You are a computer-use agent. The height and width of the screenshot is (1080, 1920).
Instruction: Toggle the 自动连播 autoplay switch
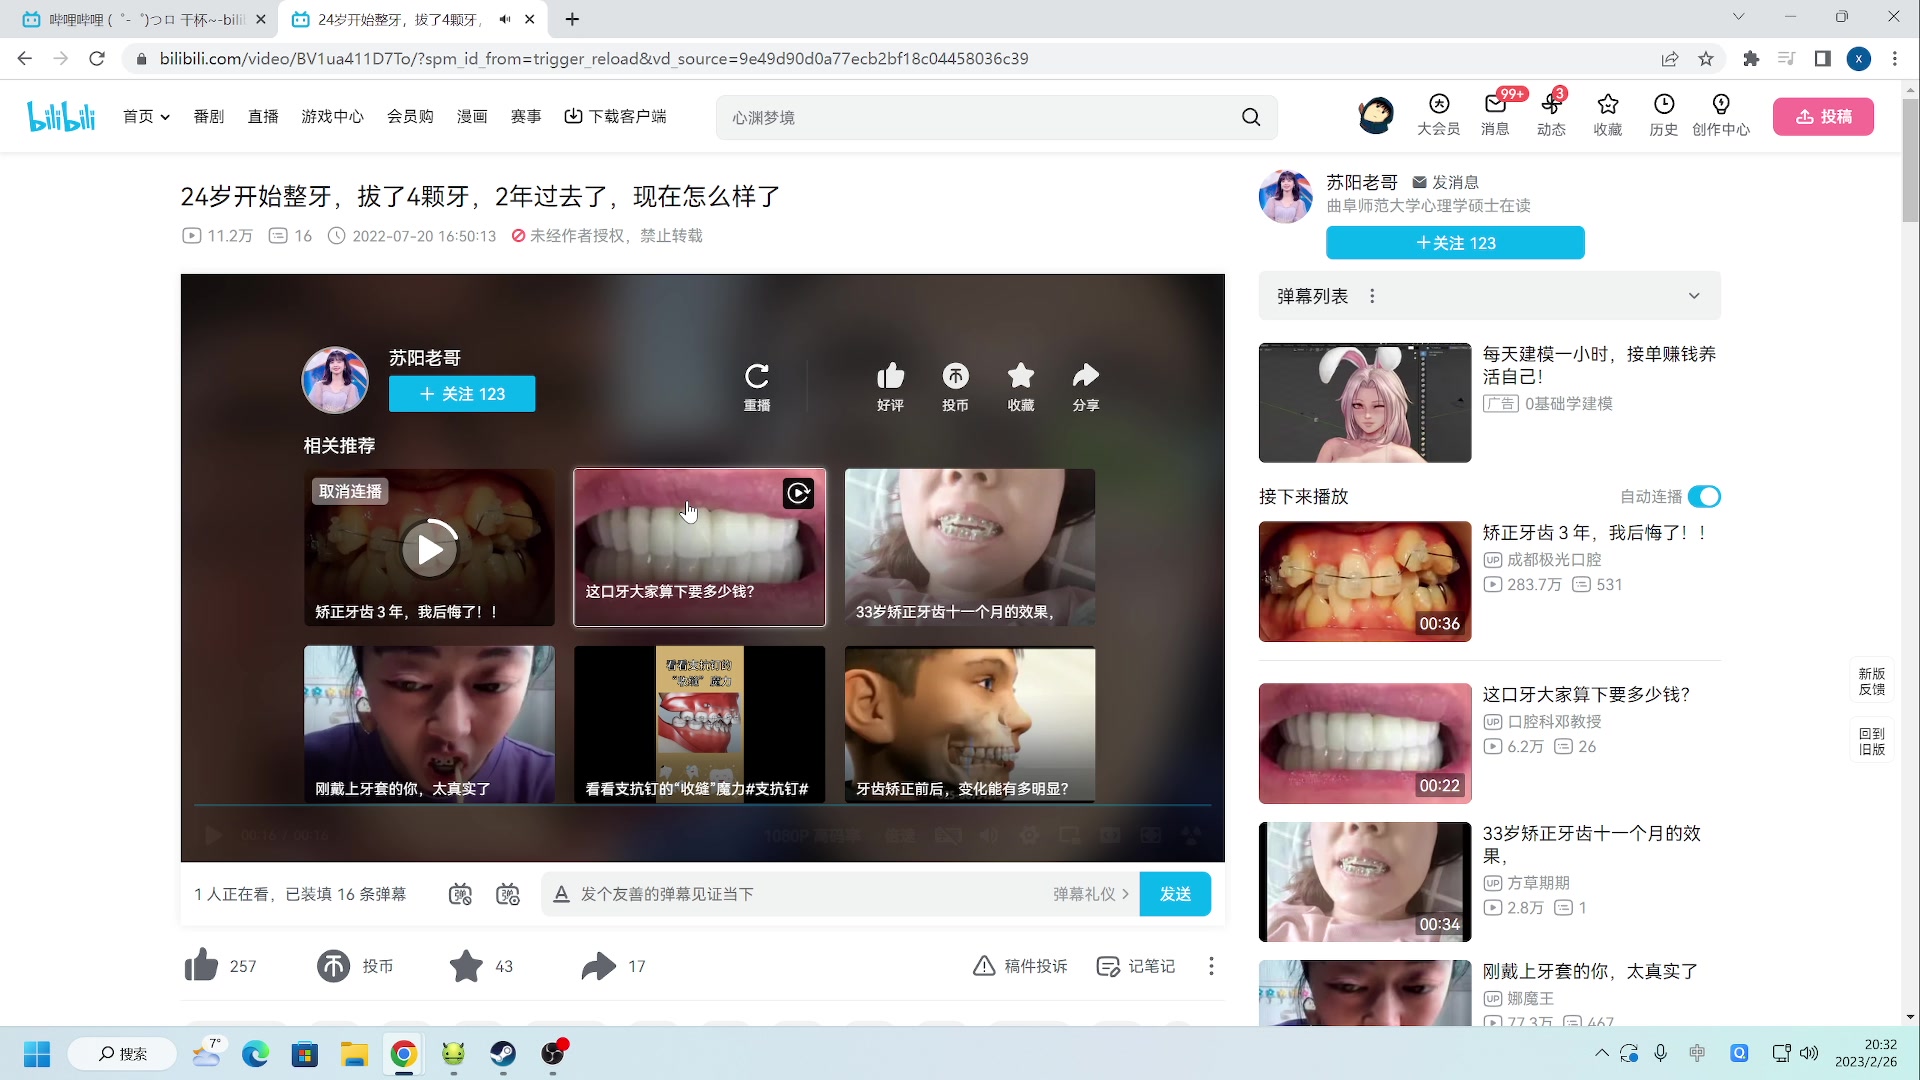[1704, 497]
